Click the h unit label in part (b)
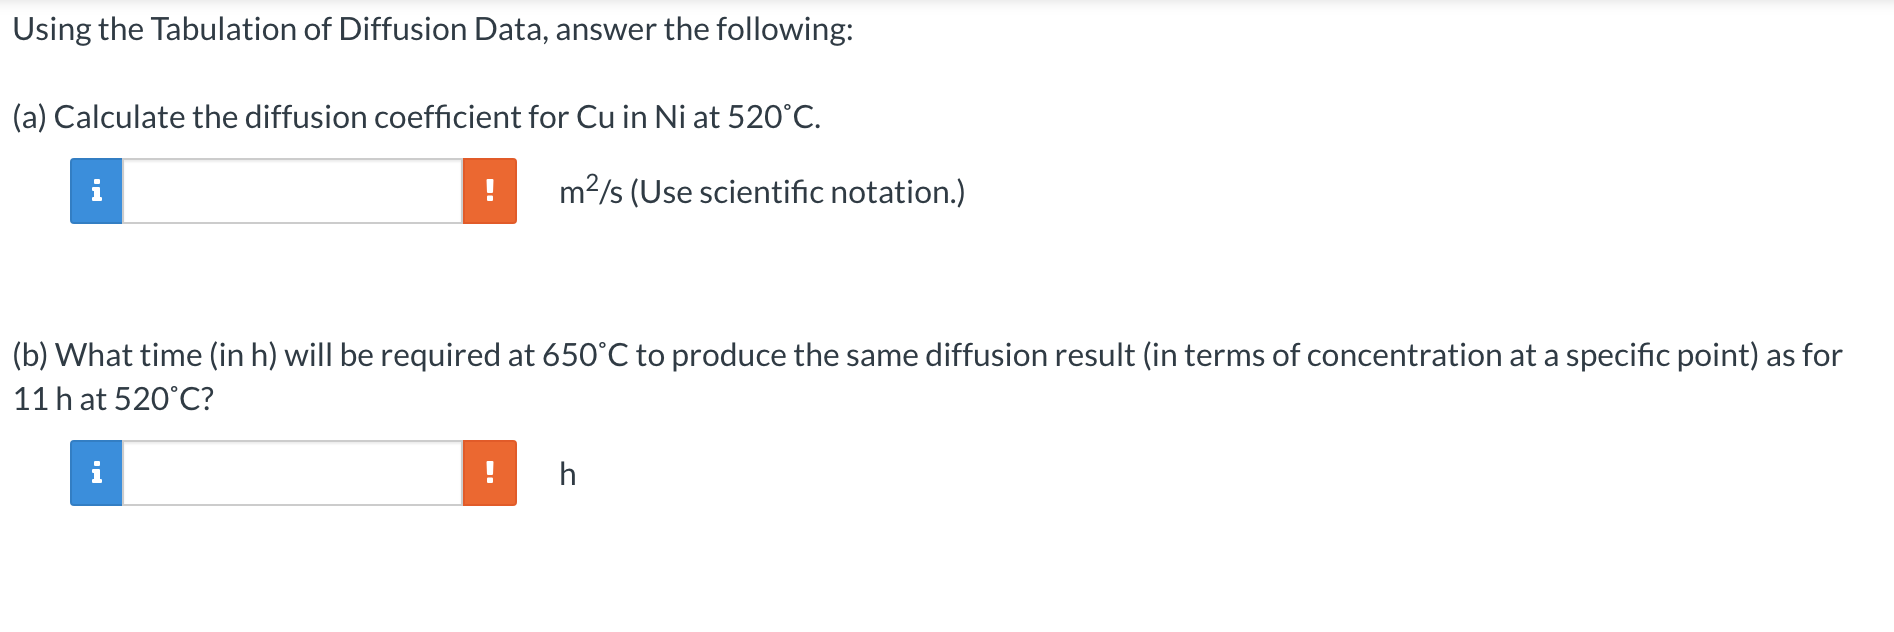1894x632 pixels. (566, 474)
